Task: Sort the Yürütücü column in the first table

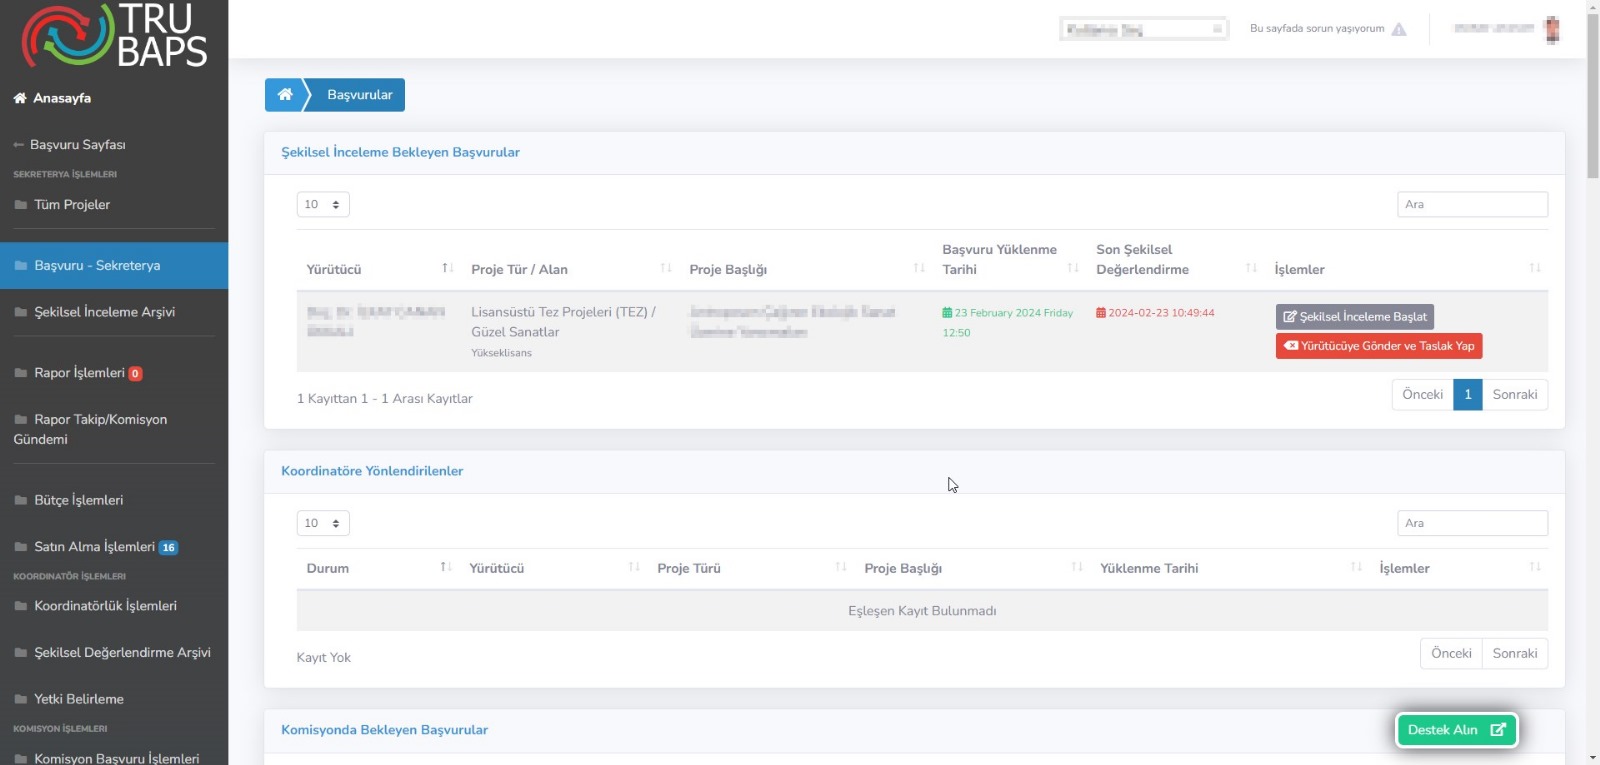Action: point(447,268)
